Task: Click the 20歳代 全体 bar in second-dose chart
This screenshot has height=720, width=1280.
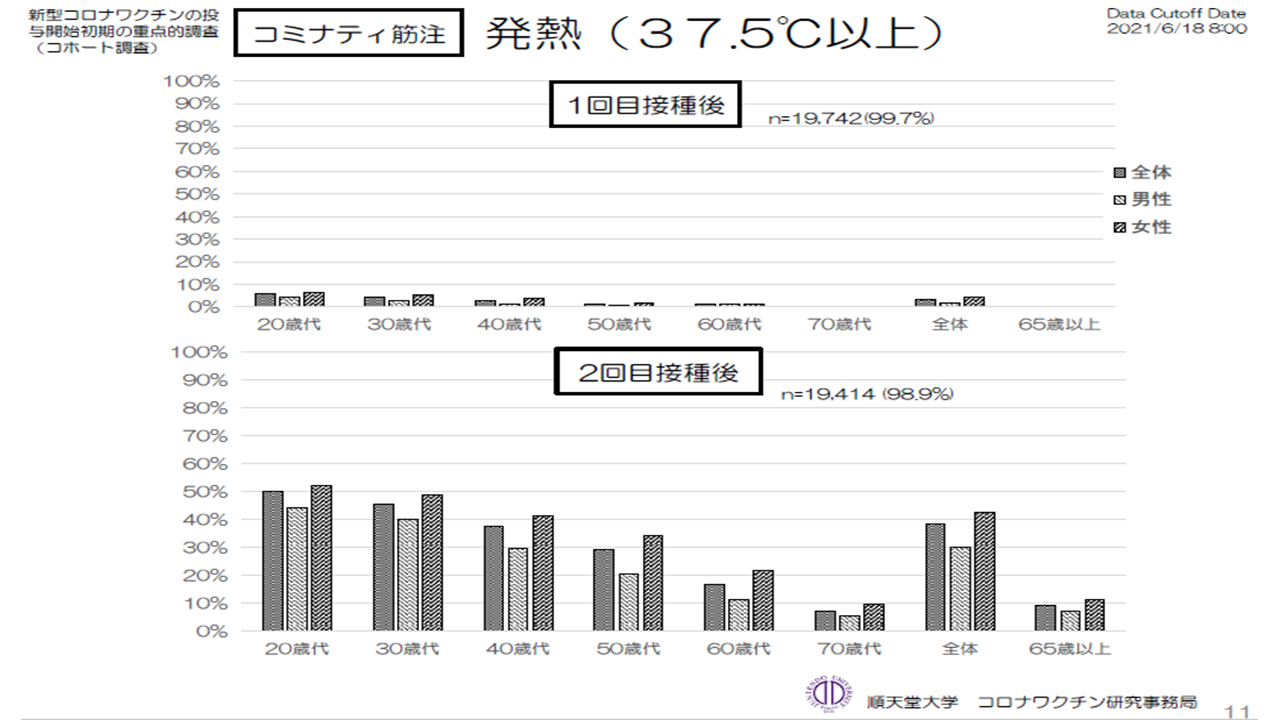Action: pyautogui.click(x=273, y=561)
